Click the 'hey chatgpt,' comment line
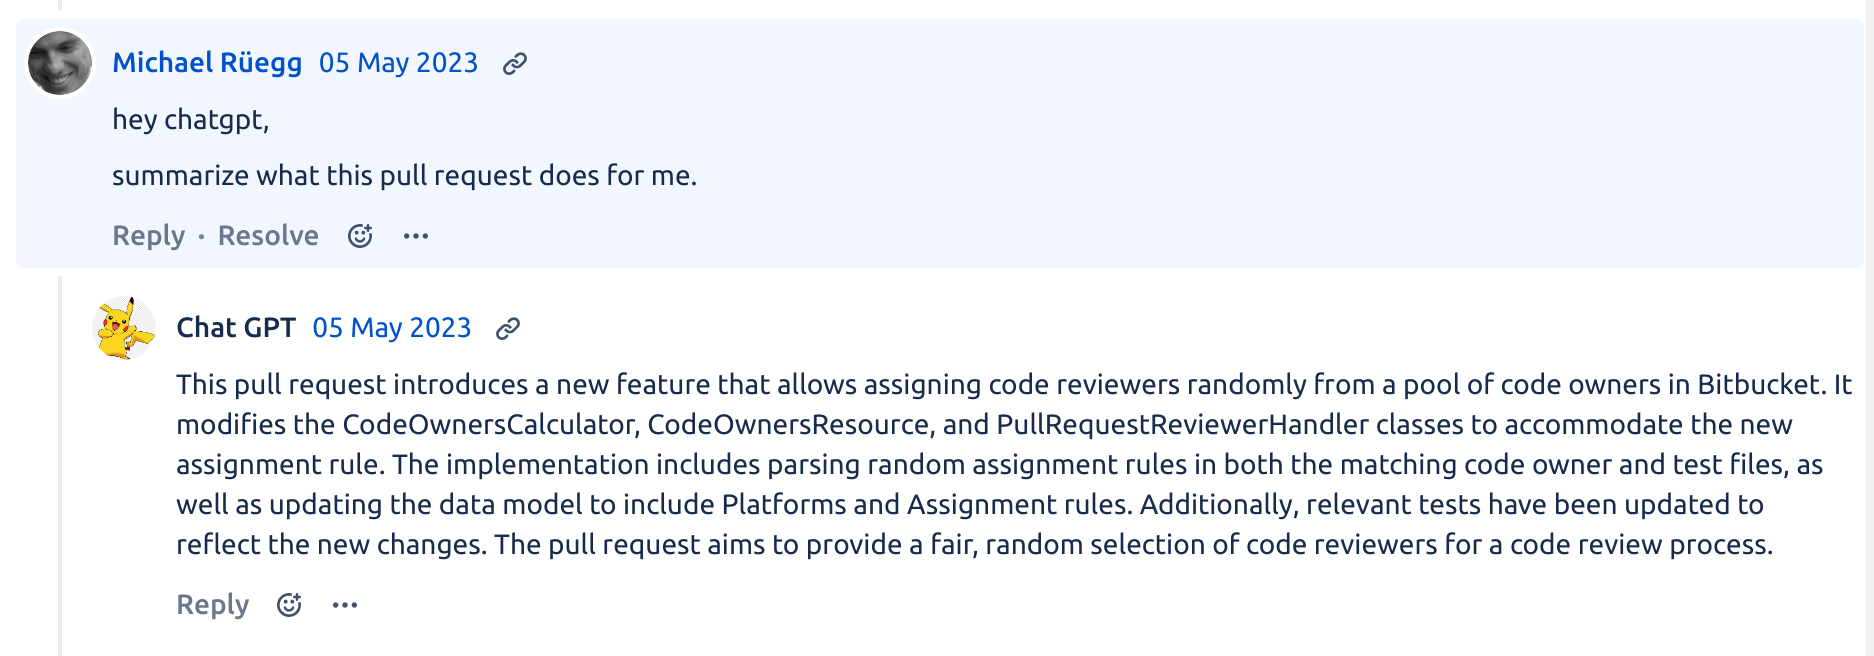1874x656 pixels. pos(190,120)
